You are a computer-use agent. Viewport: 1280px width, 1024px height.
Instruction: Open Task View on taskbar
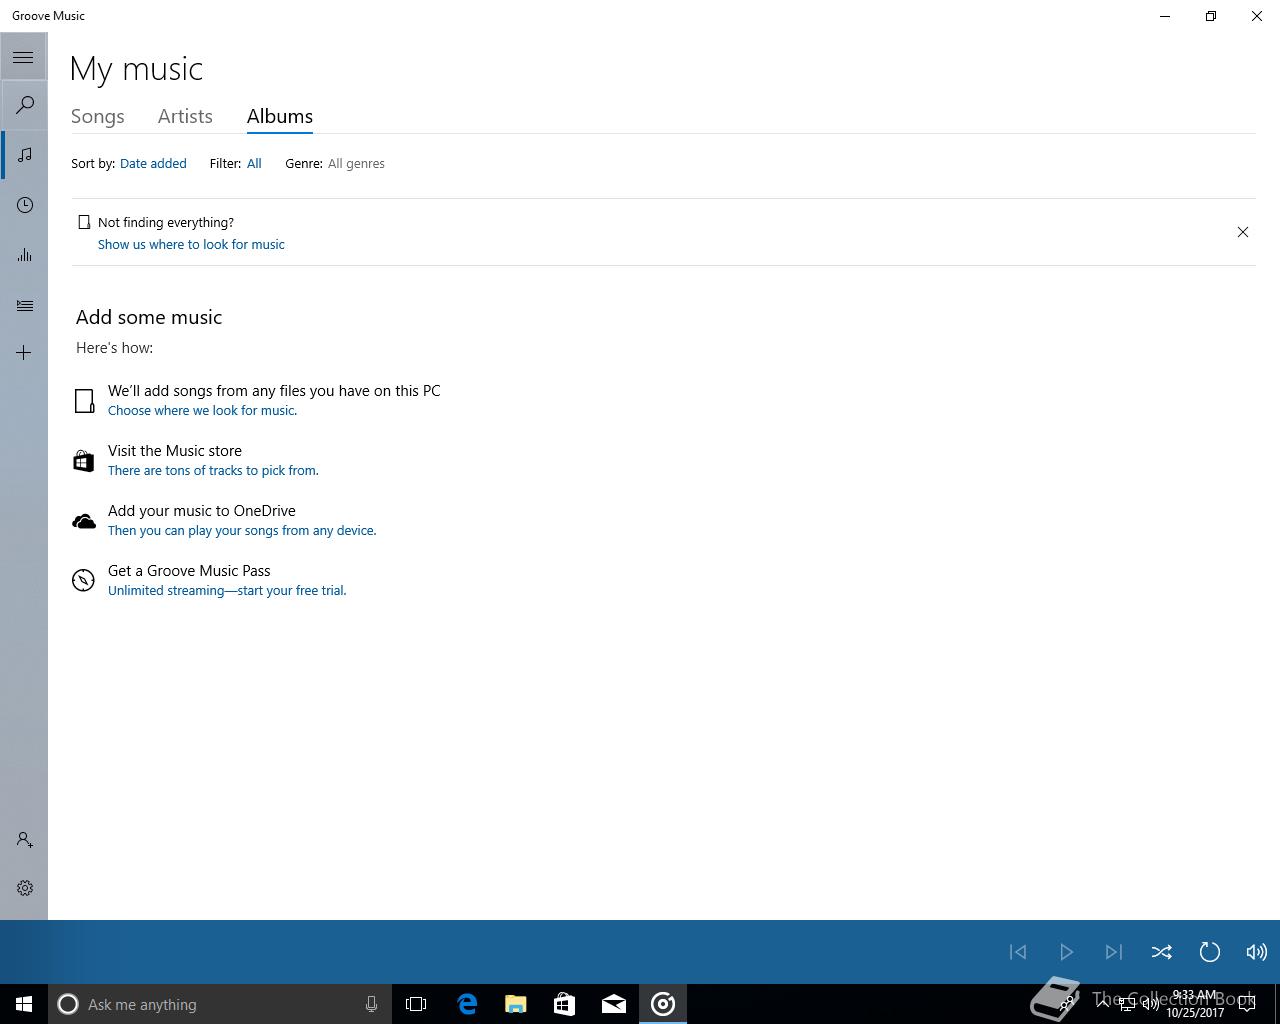(x=416, y=1004)
